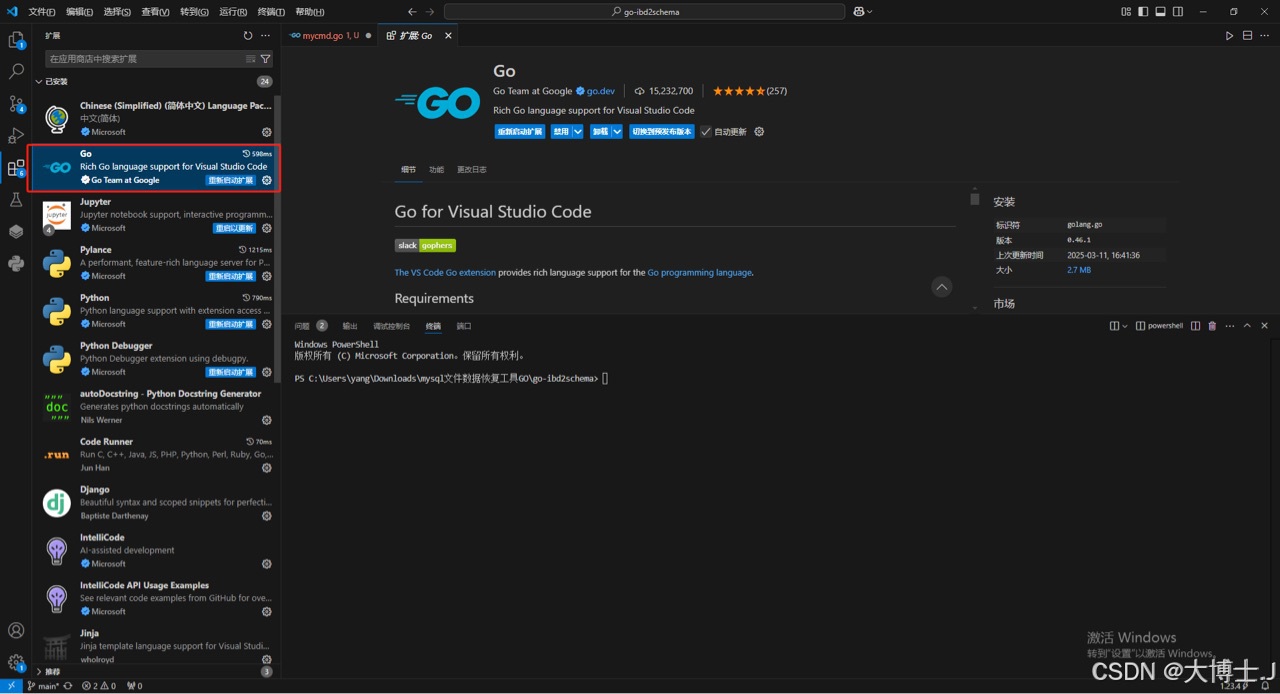Maximize the terminal panel size
Viewport: 1280px width, 694px height.
[x=1246, y=326]
